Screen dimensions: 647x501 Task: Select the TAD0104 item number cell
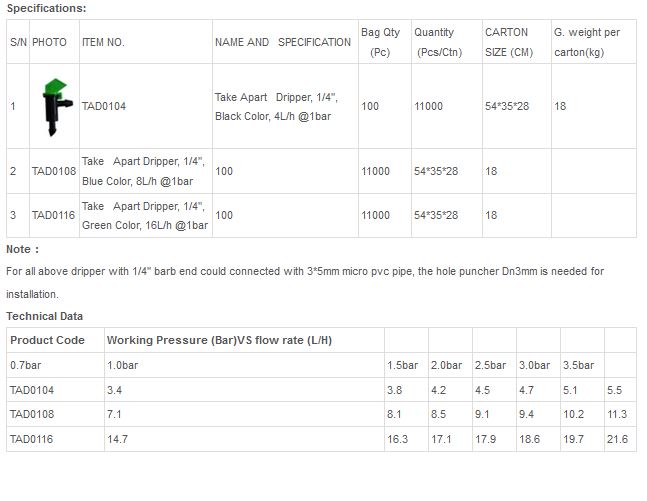tap(103, 106)
